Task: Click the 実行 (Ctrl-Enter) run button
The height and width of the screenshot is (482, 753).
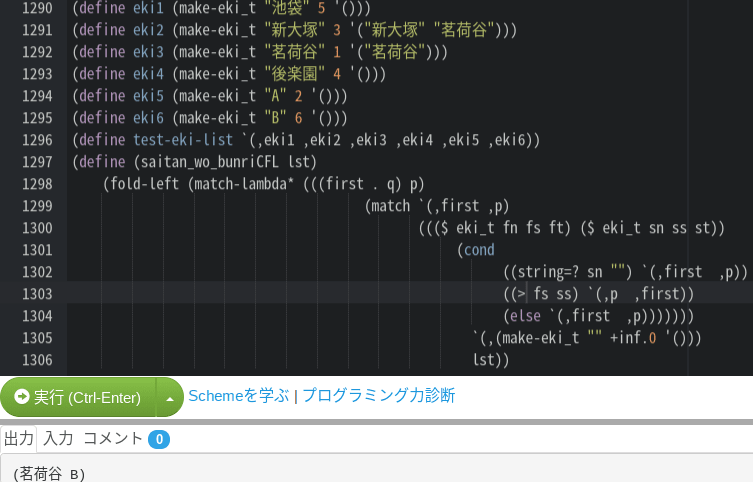Action: pyautogui.click(x=78, y=397)
